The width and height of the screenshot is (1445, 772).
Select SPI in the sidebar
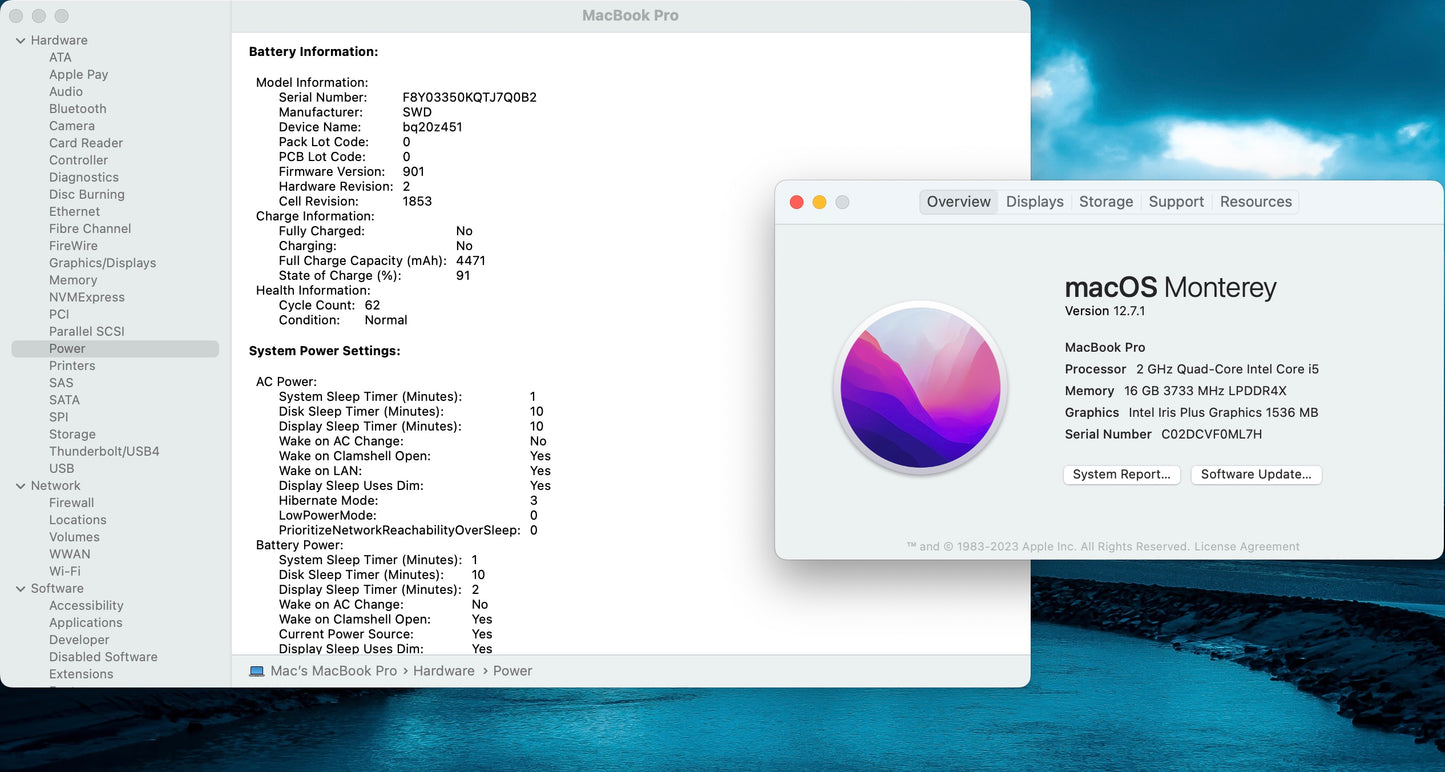tap(59, 418)
